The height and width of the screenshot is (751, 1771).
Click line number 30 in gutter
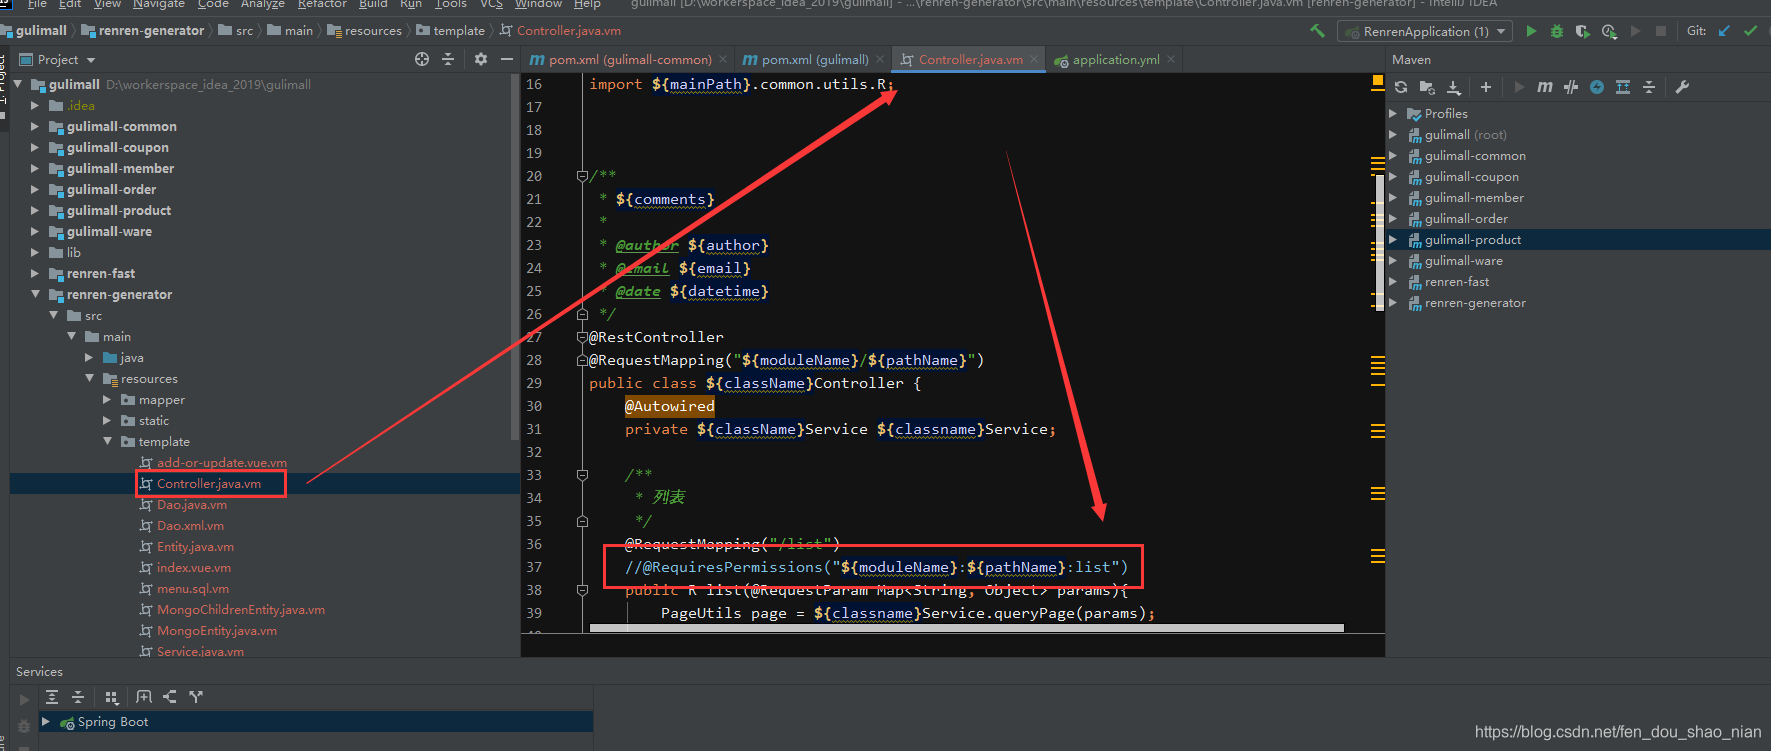tap(534, 406)
